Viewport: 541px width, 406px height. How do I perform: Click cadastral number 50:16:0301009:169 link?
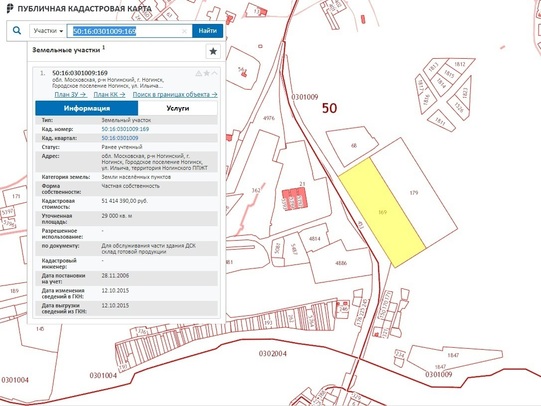pyautogui.click(x=125, y=129)
